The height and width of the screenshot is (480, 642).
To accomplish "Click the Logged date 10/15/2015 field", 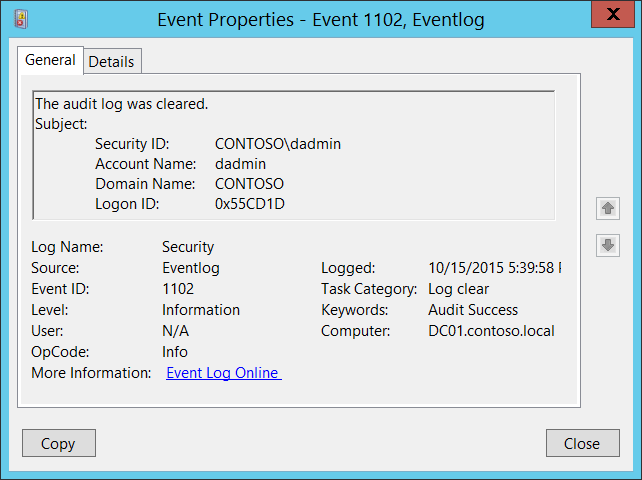I will 494,268.
